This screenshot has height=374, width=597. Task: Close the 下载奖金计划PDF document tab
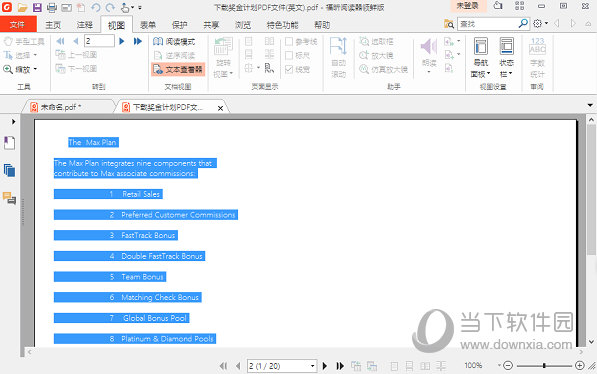(220, 108)
